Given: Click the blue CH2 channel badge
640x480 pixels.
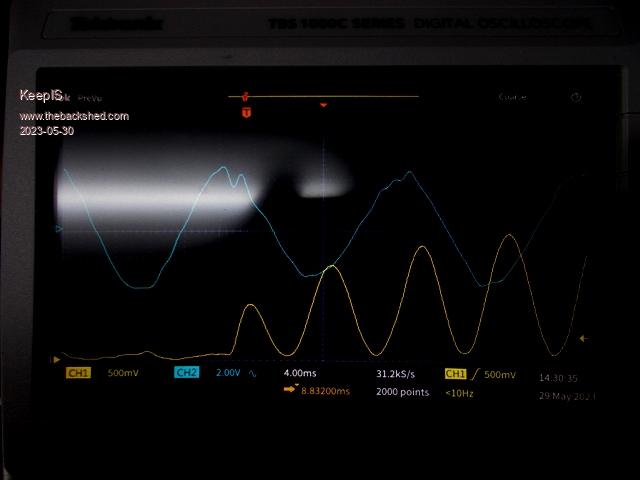Looking at the screenshot, I should [186, 373].
